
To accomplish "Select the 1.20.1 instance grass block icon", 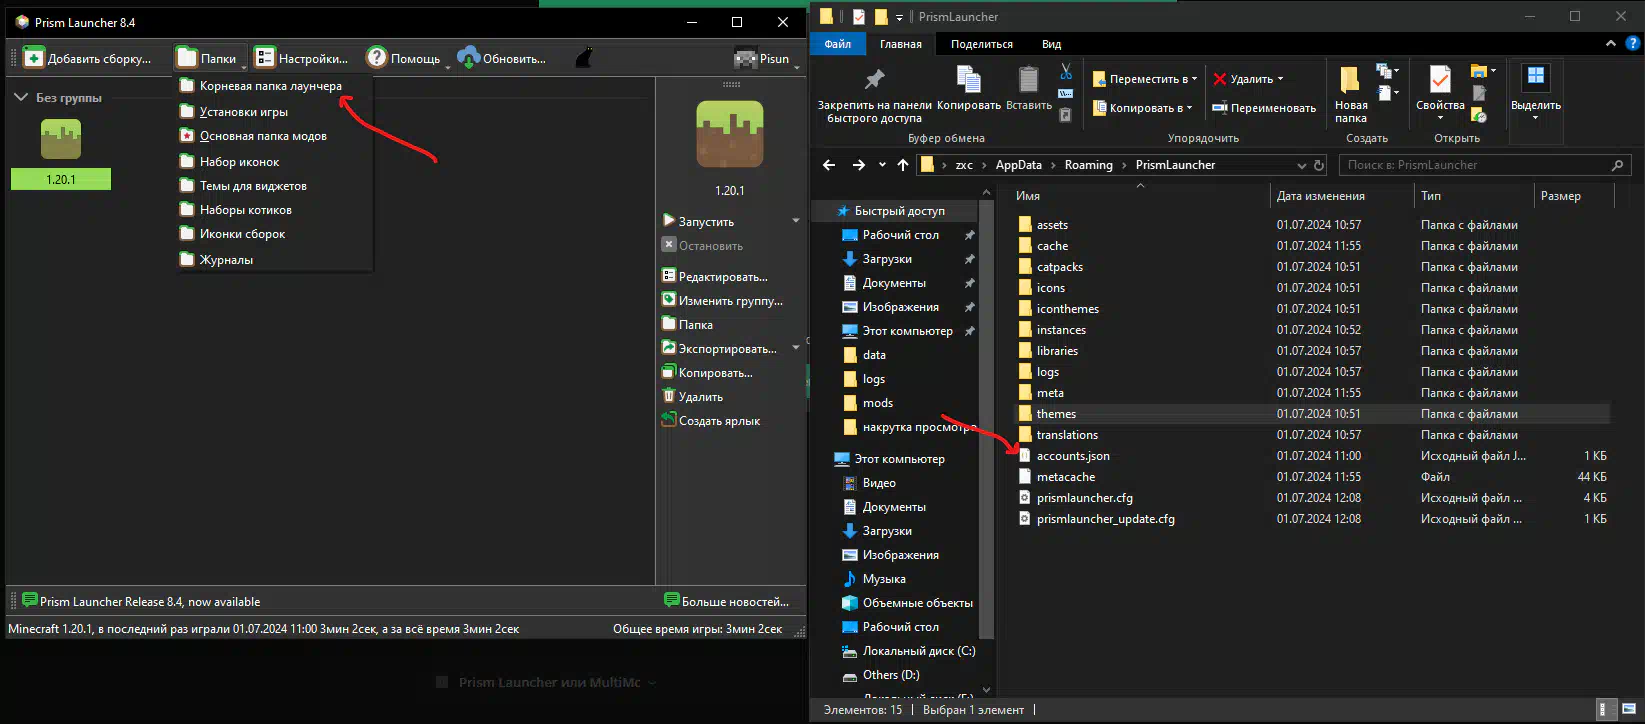I will tap(61, 139).
